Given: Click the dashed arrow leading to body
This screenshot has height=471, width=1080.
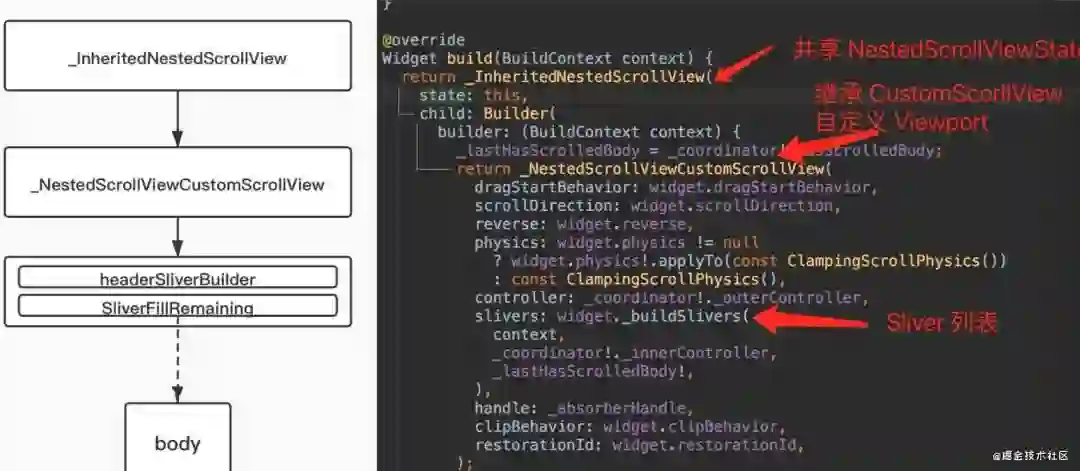Looking at the screenshot, I should click(178, 364).
